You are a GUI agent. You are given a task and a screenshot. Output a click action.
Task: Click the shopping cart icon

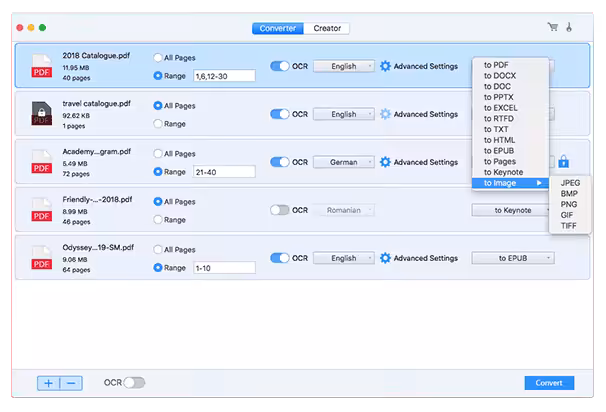[x=552, y=28]
